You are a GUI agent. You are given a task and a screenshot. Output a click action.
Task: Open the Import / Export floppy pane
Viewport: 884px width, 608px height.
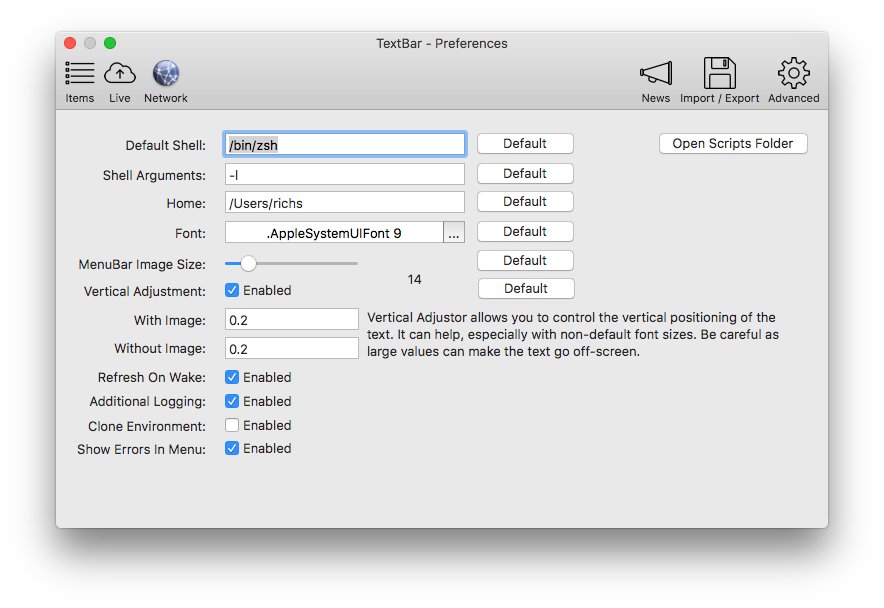coord(719,82)
